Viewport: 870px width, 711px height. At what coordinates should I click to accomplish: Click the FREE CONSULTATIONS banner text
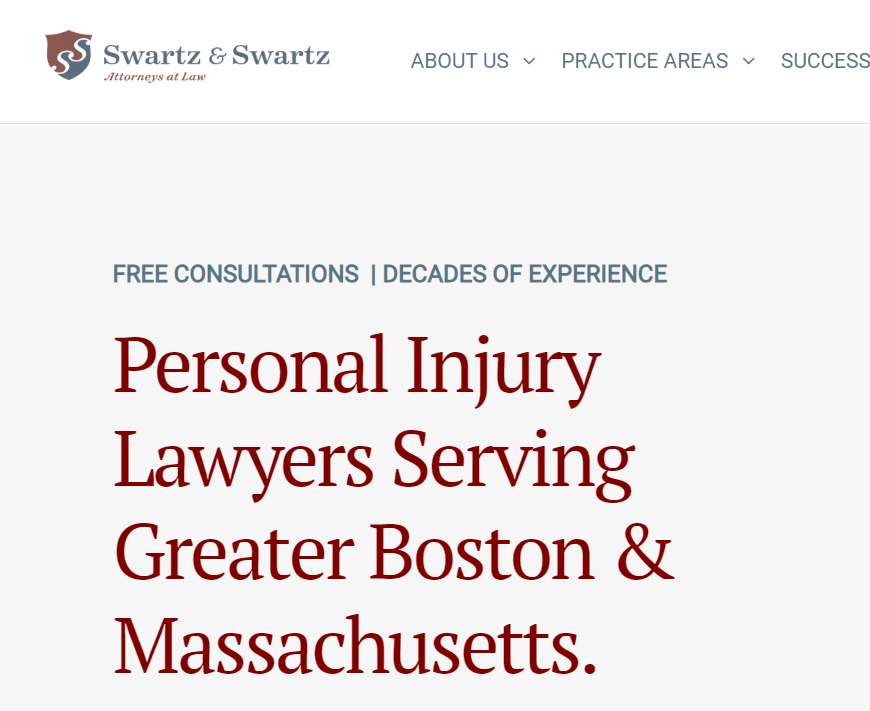[235, 273]
